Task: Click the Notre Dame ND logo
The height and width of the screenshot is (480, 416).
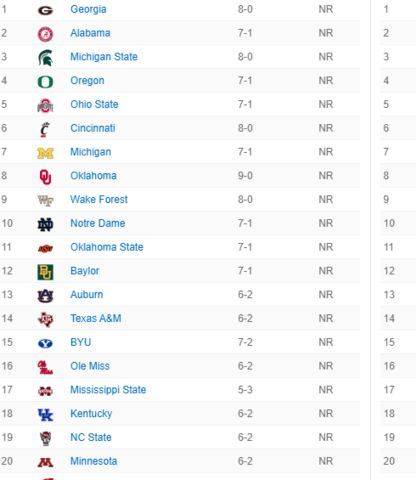Action: pyautogui.click(x=45, y=224)
